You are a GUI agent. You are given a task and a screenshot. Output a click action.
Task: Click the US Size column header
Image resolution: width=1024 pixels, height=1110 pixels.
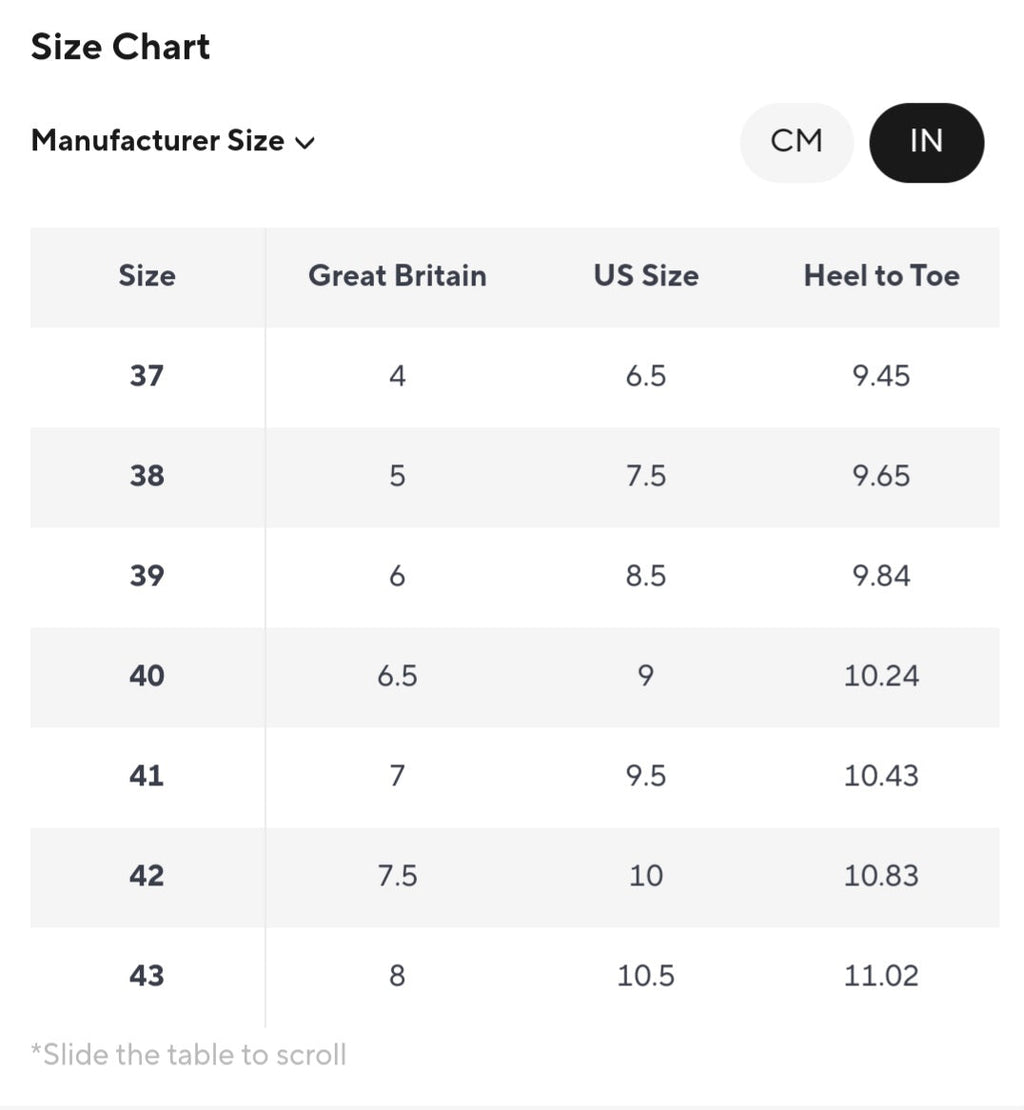646,276
